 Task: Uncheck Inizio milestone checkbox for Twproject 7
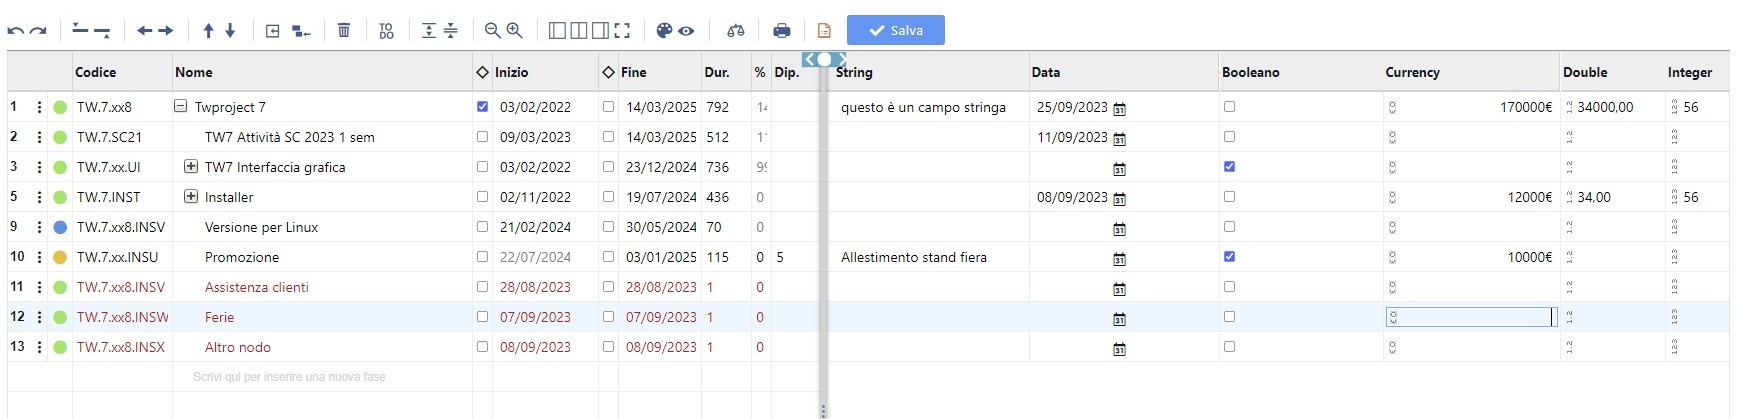point(483,107)
